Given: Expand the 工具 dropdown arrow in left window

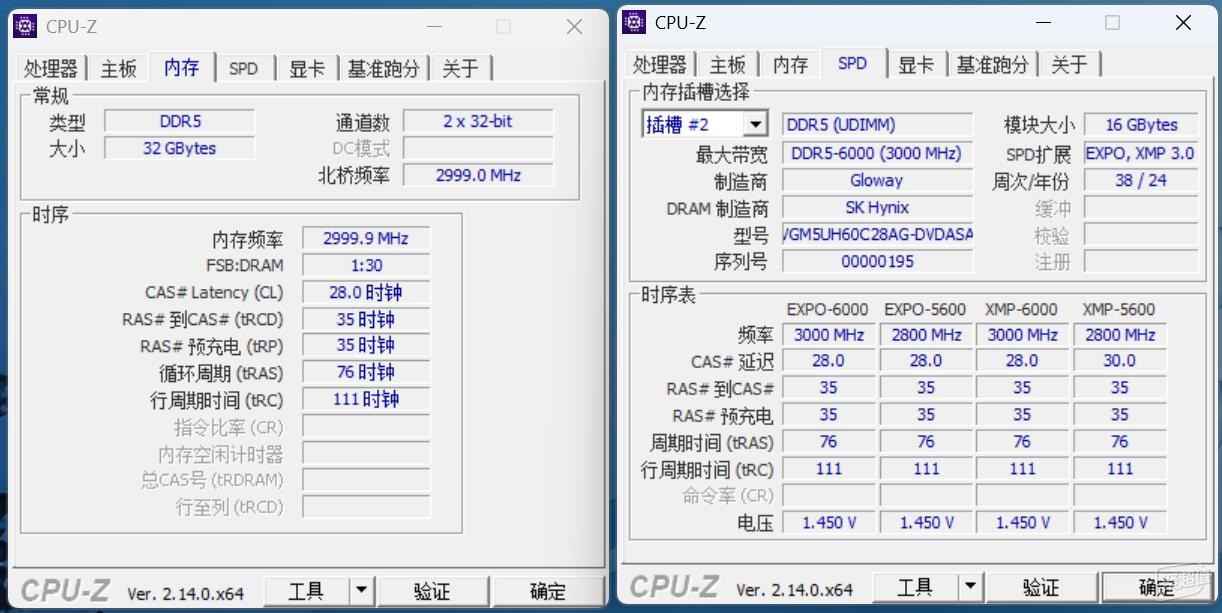Looking at the screenshot, I should click(359, 592).
